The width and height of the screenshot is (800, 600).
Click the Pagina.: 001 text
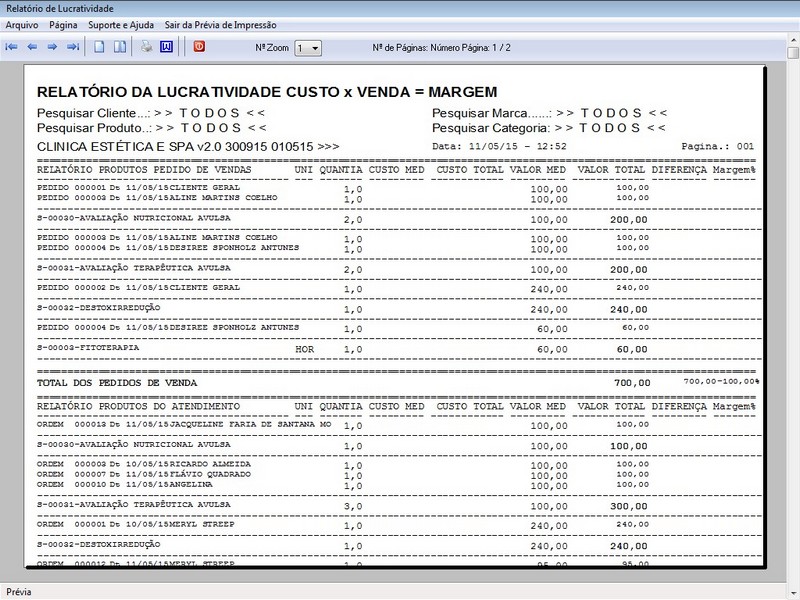click(x=717, y=146)
